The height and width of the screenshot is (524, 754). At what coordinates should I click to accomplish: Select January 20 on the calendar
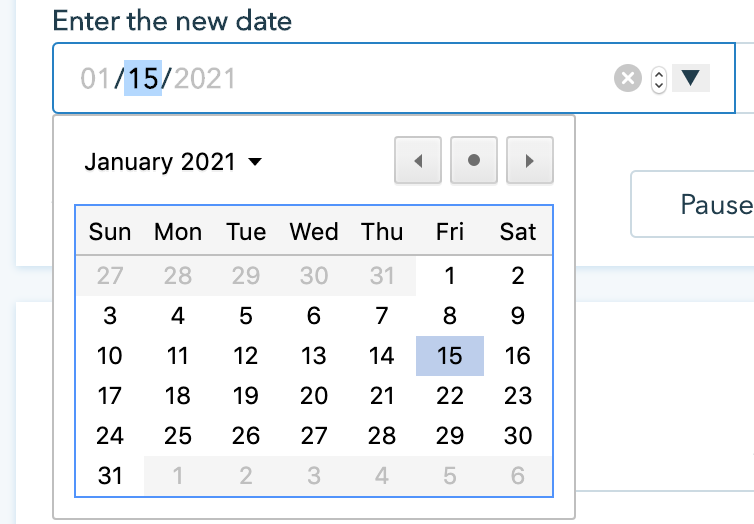point(314,396)
